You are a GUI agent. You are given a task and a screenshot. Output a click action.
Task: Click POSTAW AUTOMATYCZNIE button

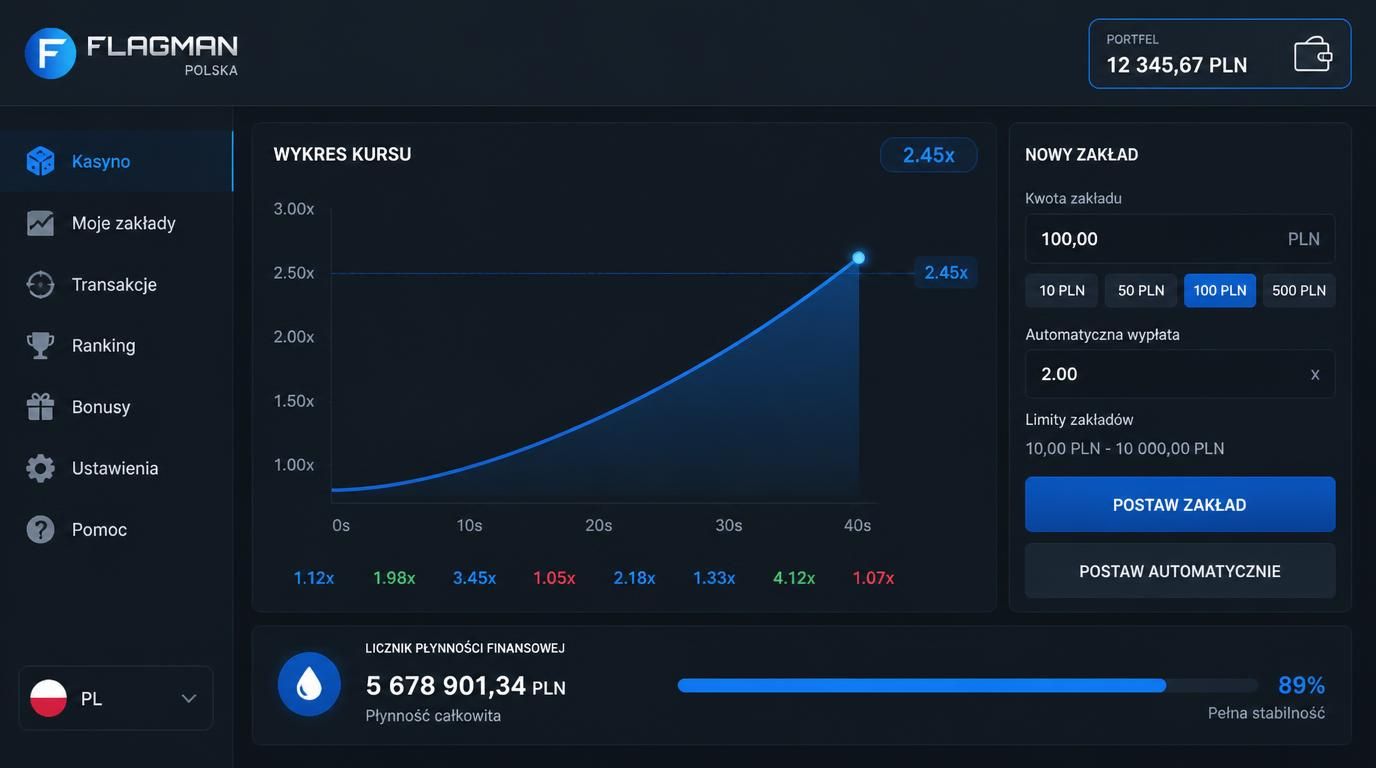[x=1180, y=571]
